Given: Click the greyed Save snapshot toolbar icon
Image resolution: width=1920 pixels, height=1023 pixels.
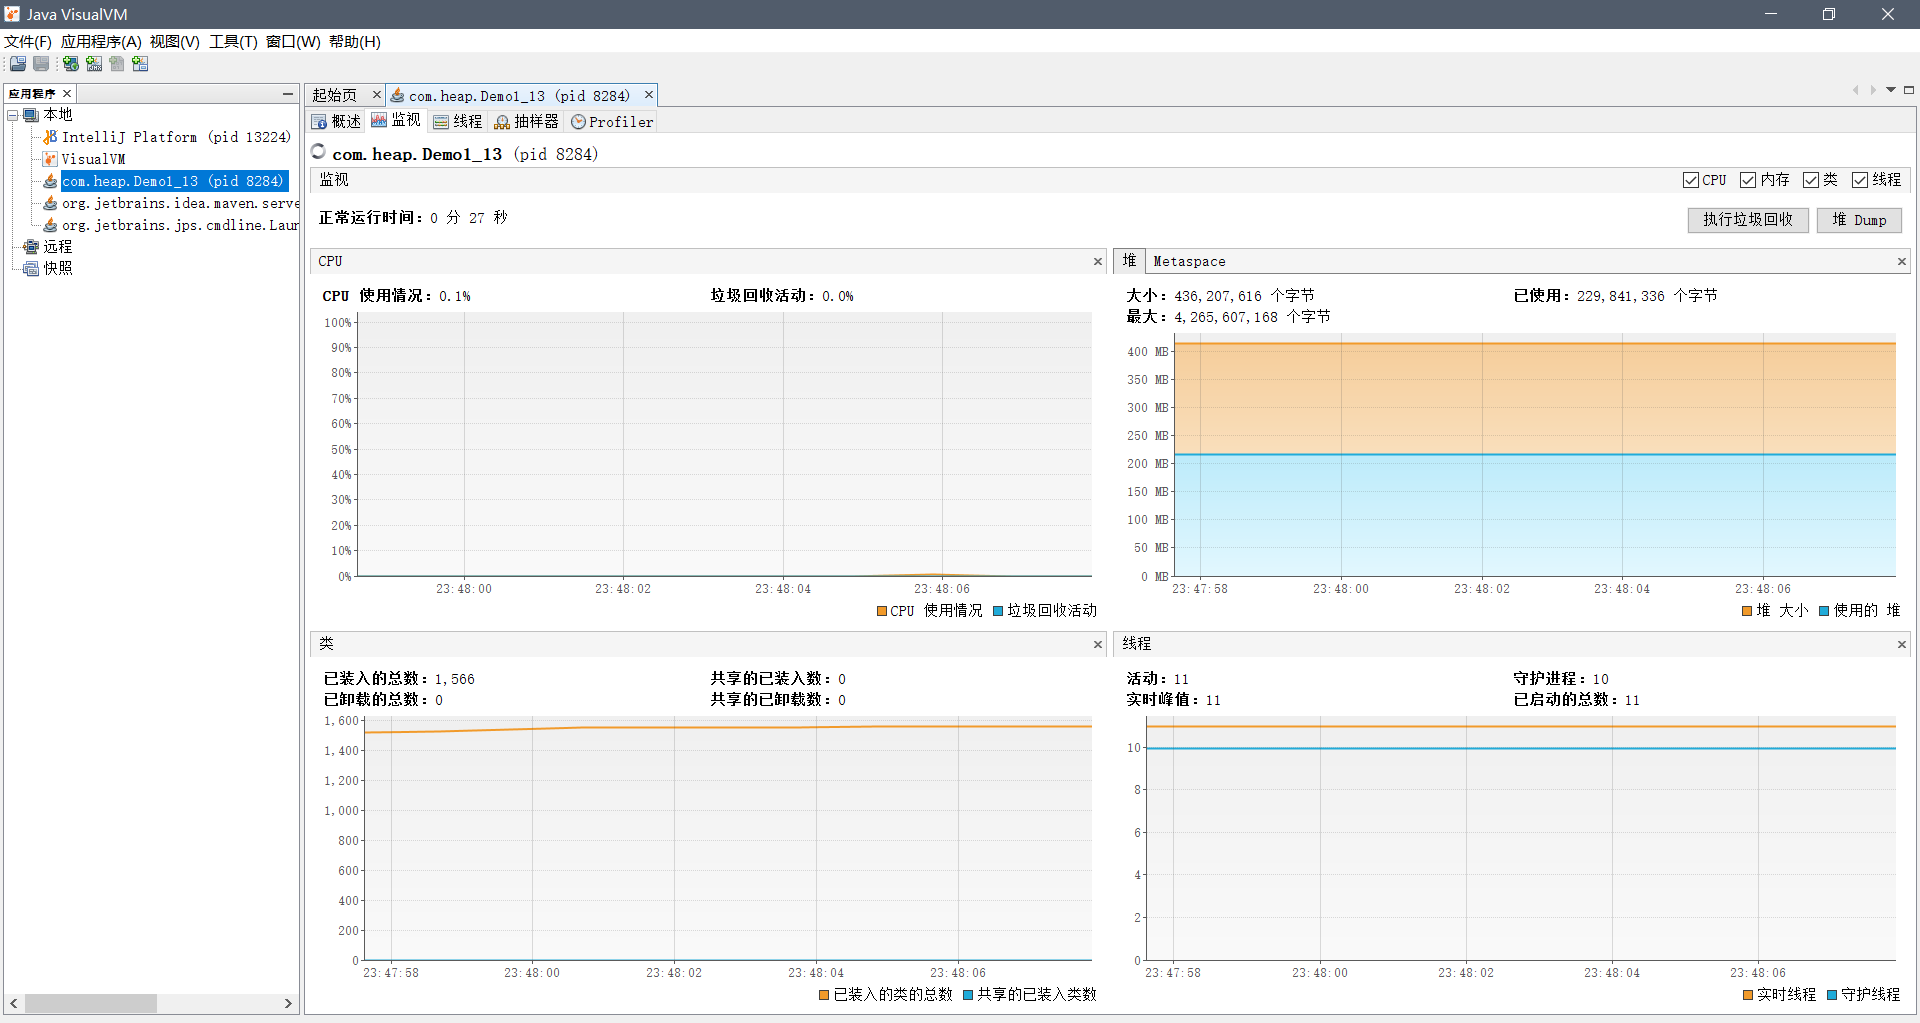Looking at the screenshot, I should (x=41, y=64).
